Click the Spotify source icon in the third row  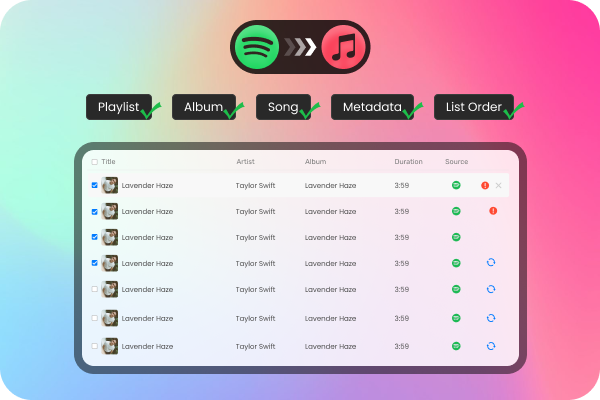coord(456,237)
